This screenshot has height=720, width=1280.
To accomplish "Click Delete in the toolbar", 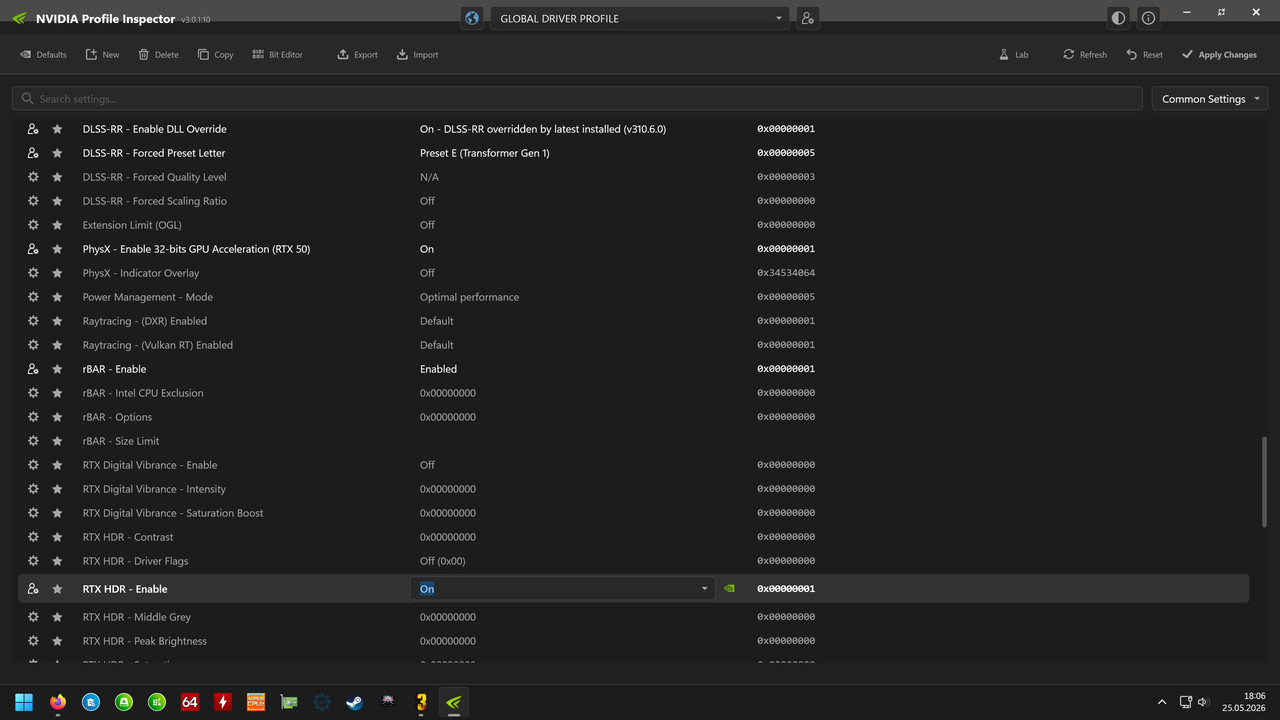I will point(158,55).
